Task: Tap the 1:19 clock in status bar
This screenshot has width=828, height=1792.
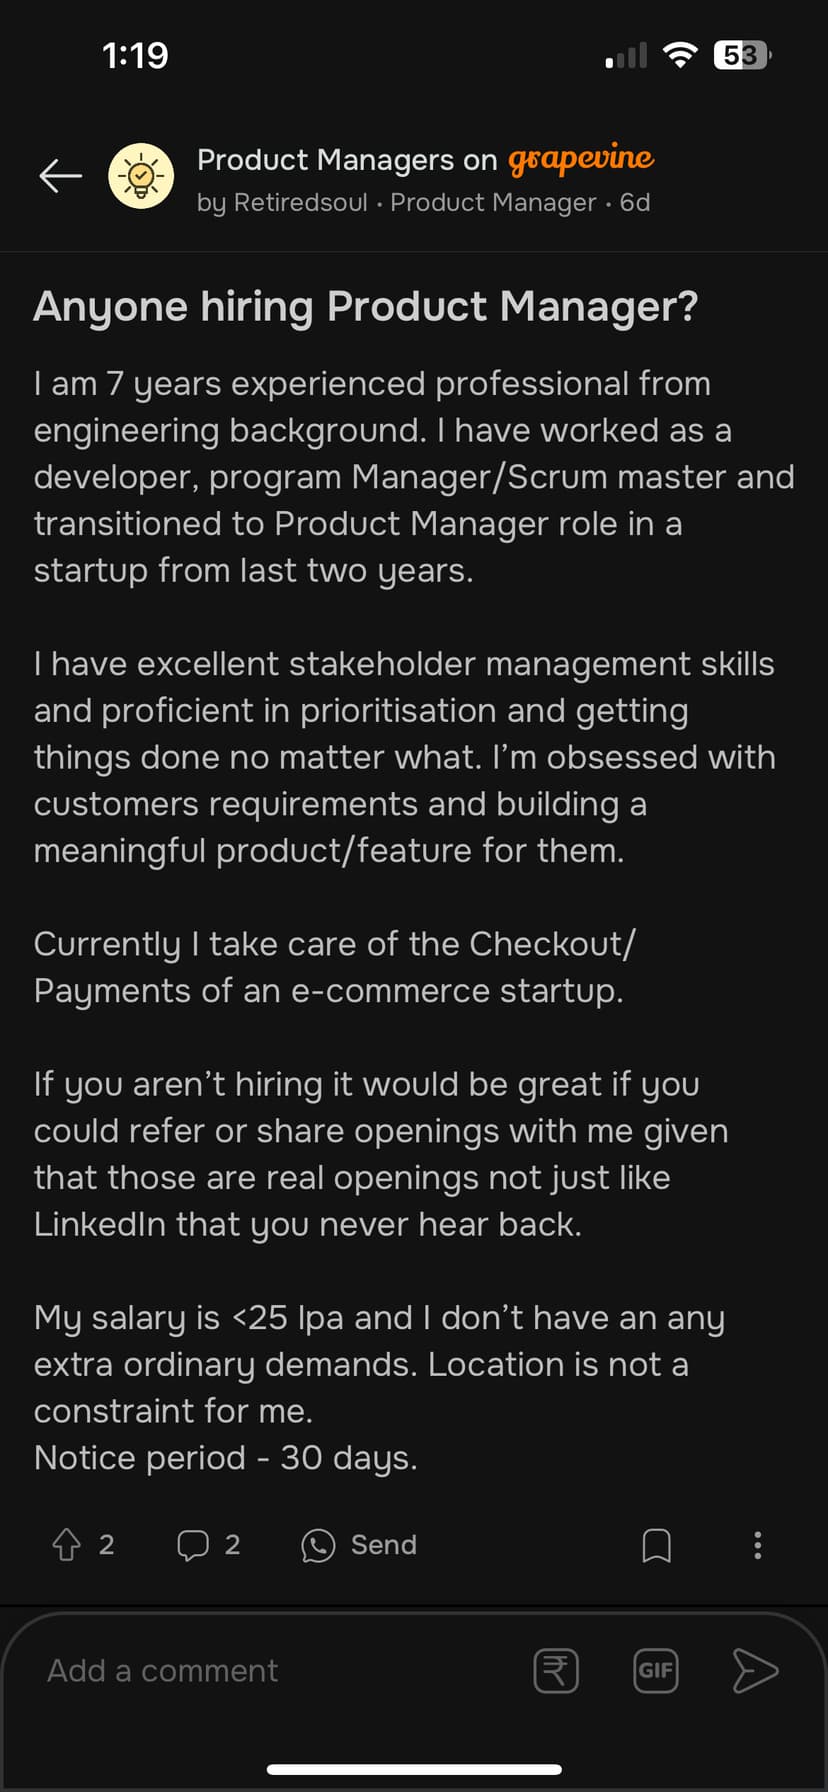Action: coord(135,55)
